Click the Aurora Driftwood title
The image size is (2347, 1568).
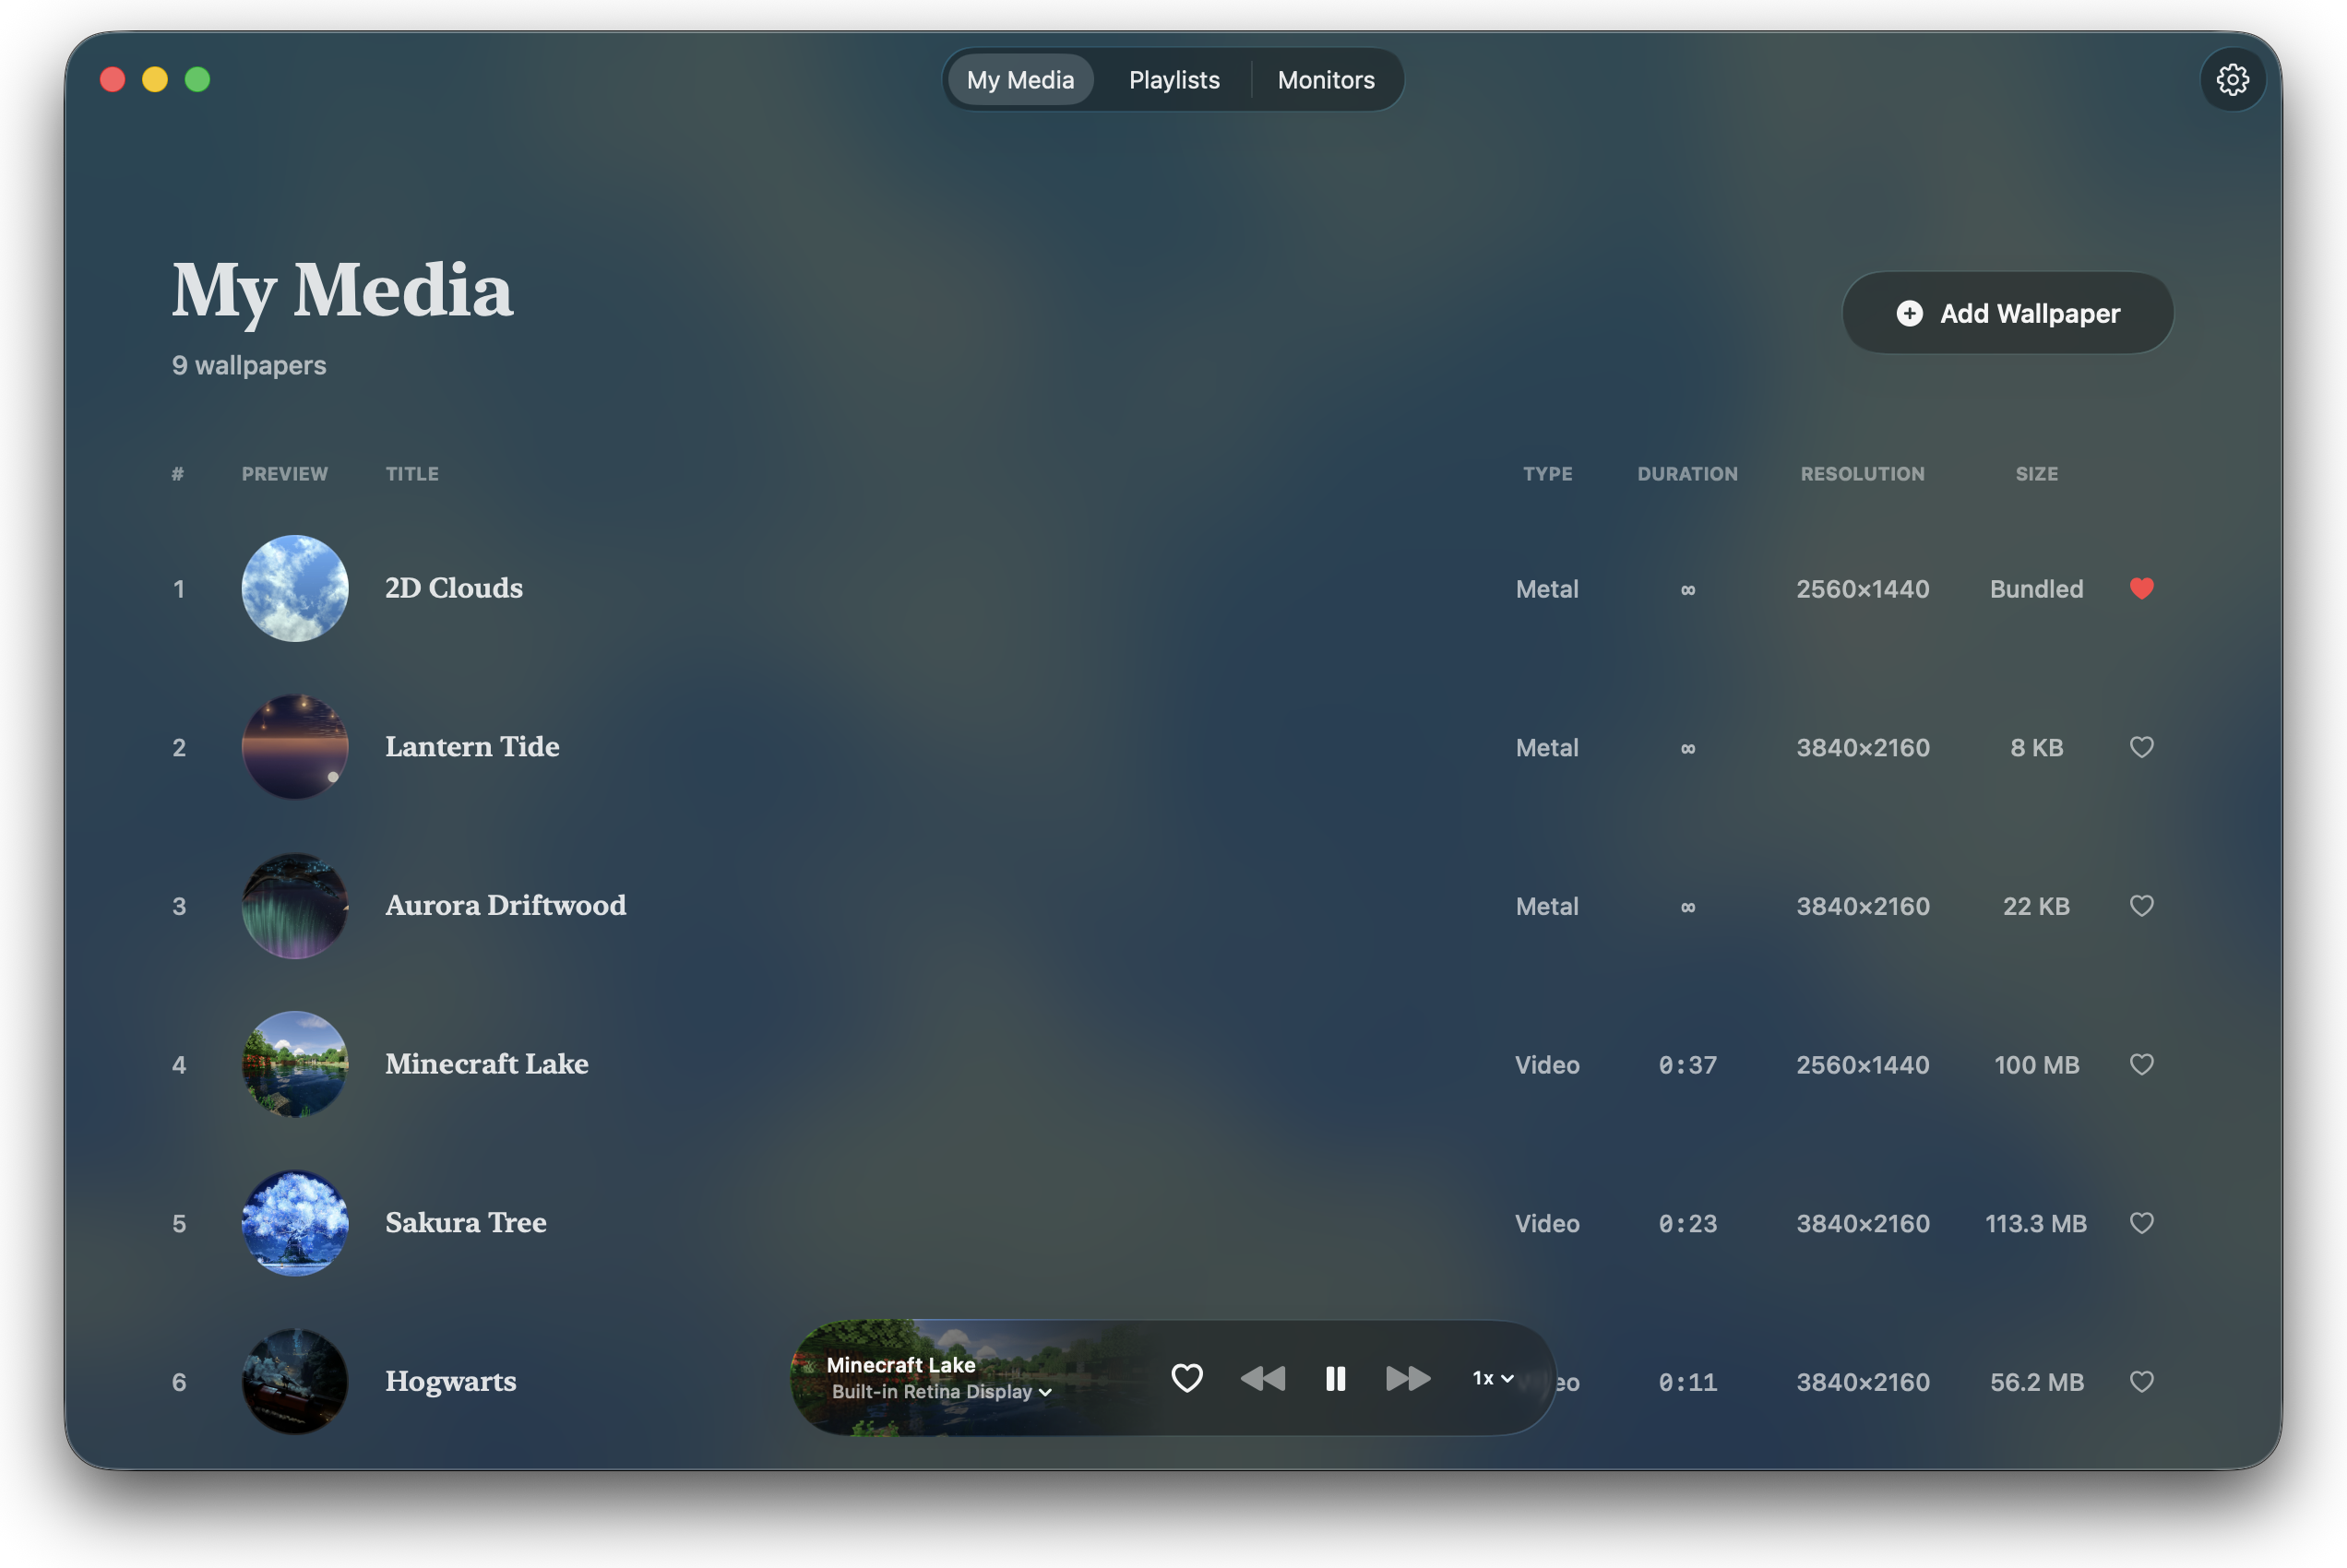pyautogui.click(x=506, y=906)
